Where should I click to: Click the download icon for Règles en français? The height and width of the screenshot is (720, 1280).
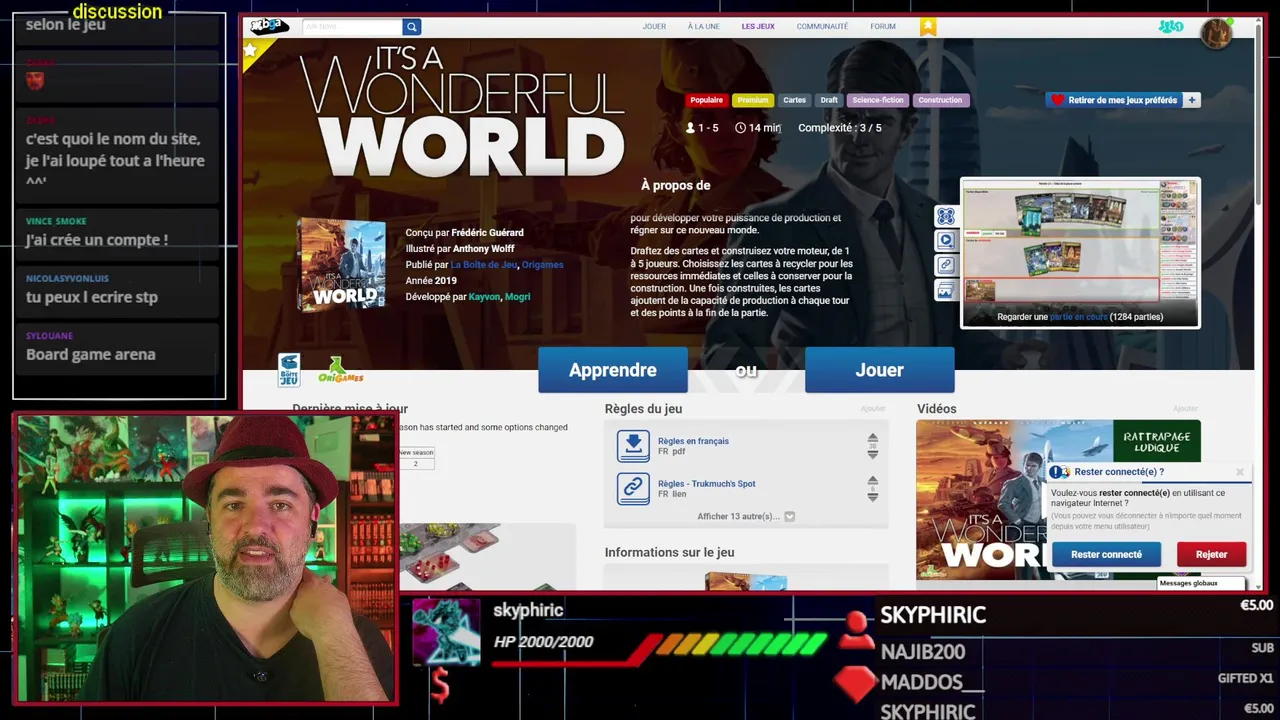point(633,445)
